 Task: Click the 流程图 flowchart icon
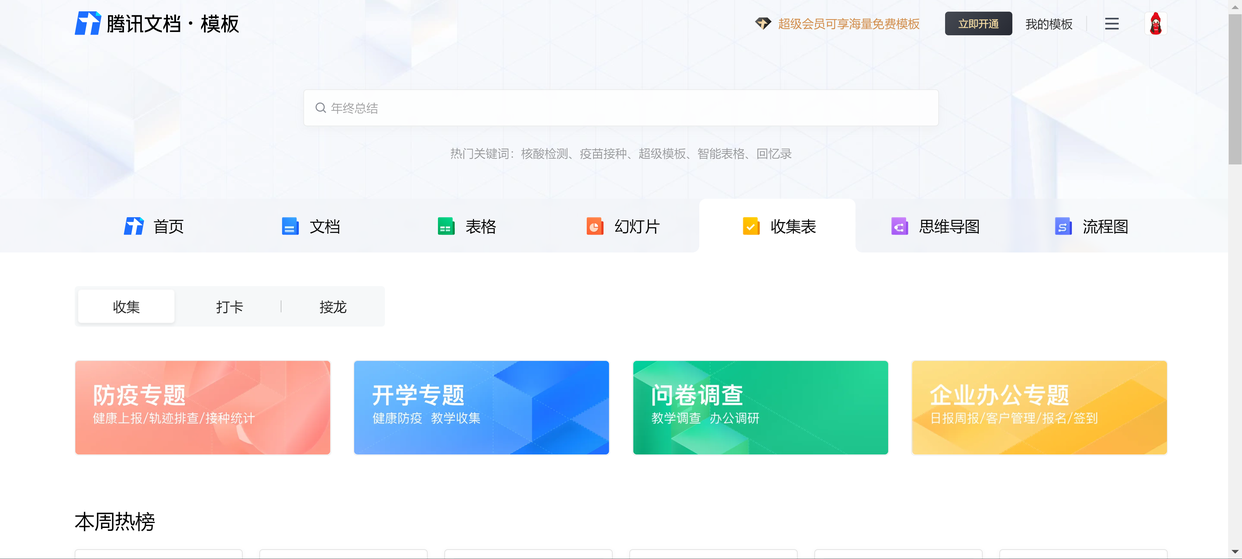1063,227
